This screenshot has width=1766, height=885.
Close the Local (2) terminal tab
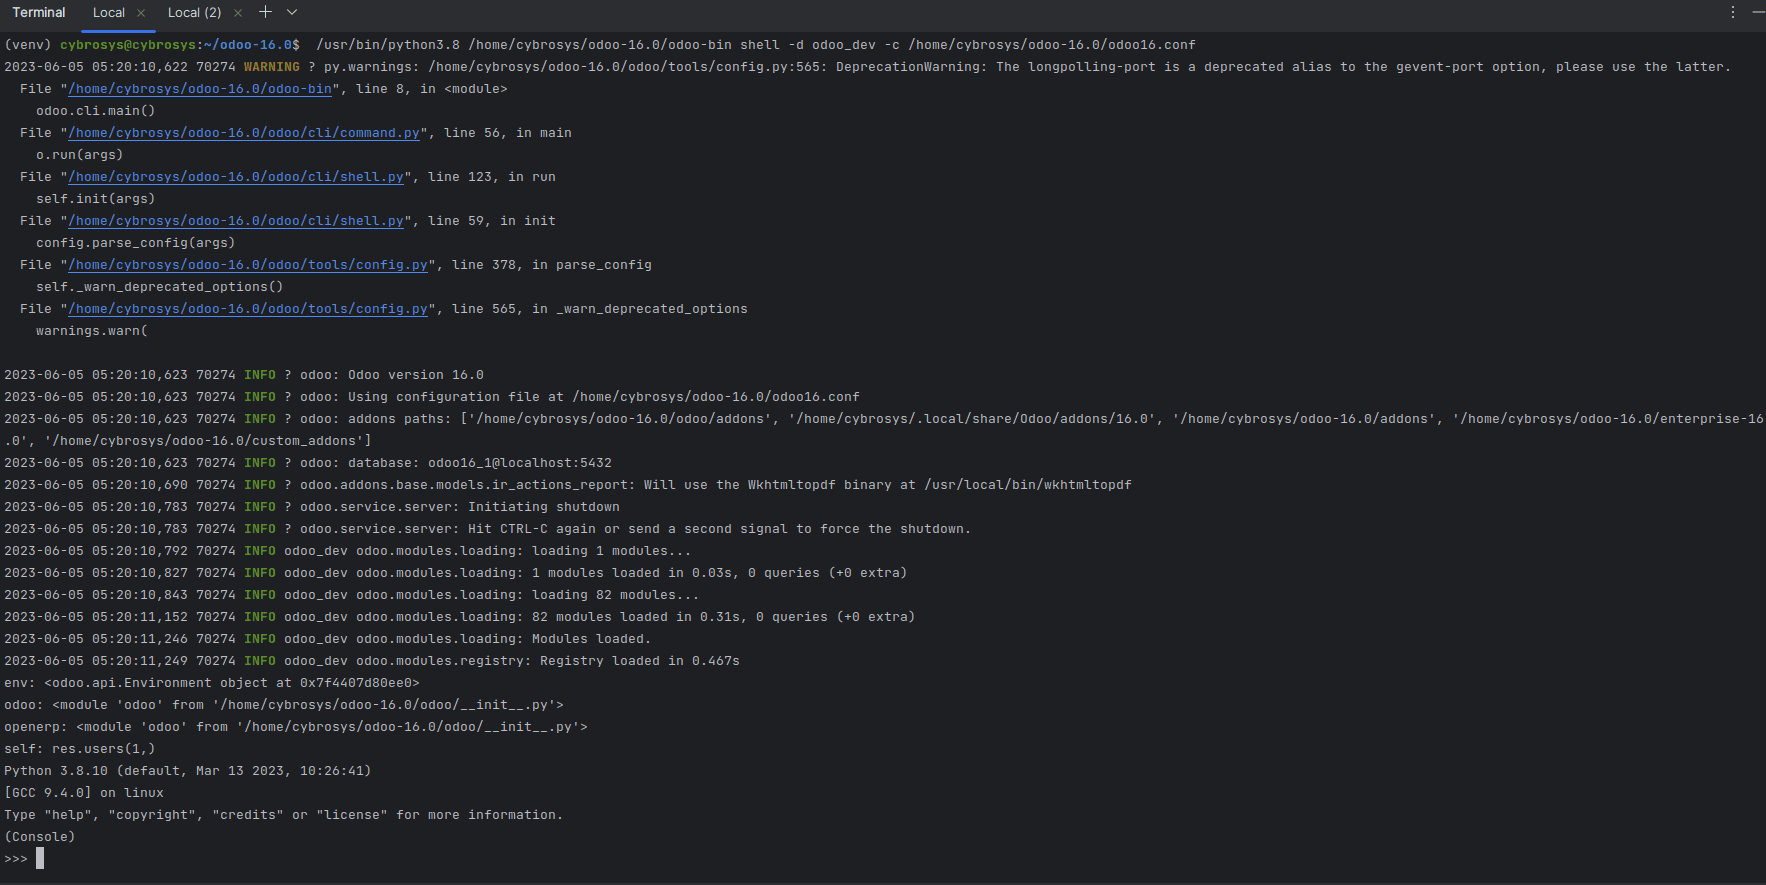(x=238, y=13)
